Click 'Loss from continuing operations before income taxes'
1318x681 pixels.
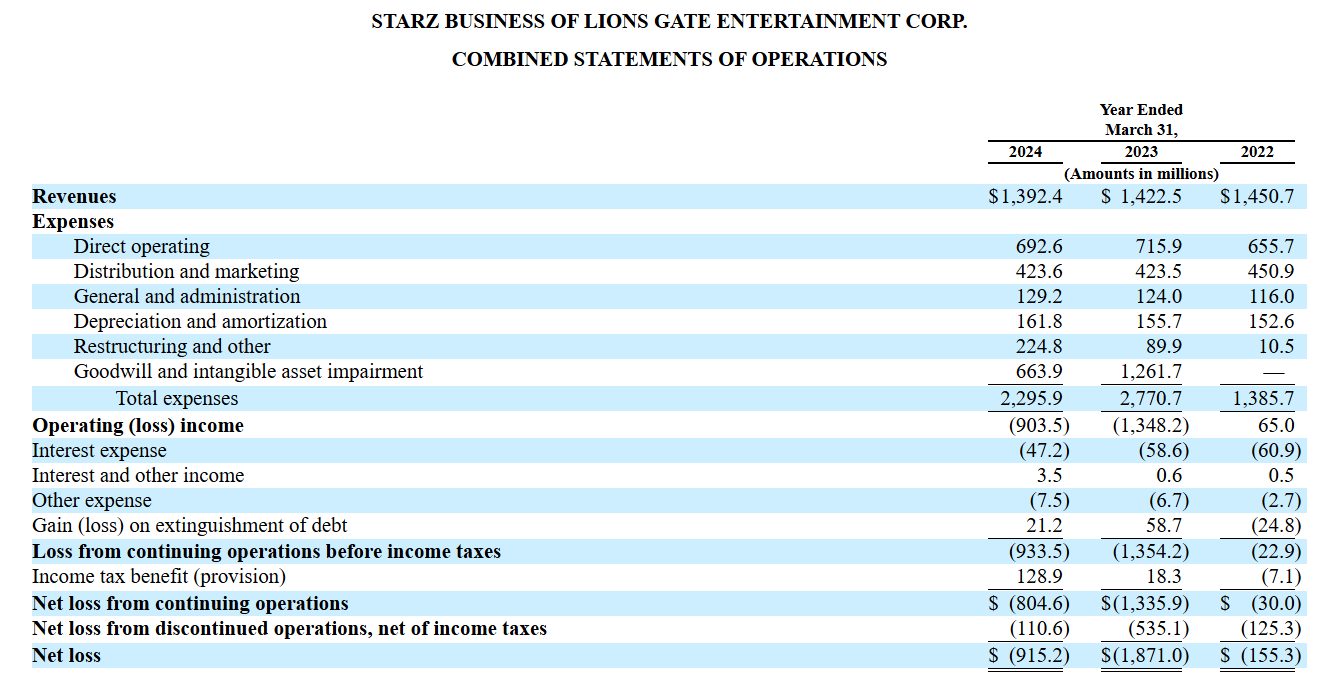pyautogui.click(x=266, y=552)
